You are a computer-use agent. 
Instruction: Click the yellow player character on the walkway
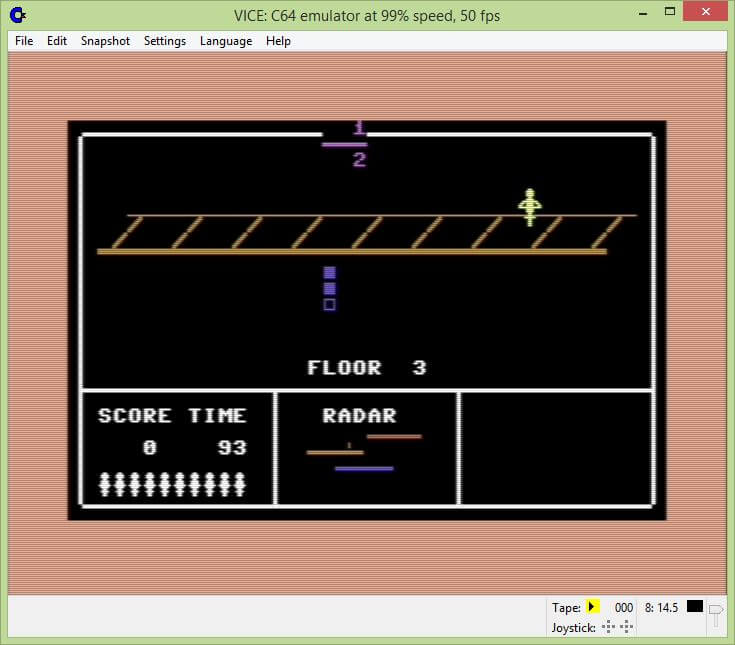click(x=530, y=207)
